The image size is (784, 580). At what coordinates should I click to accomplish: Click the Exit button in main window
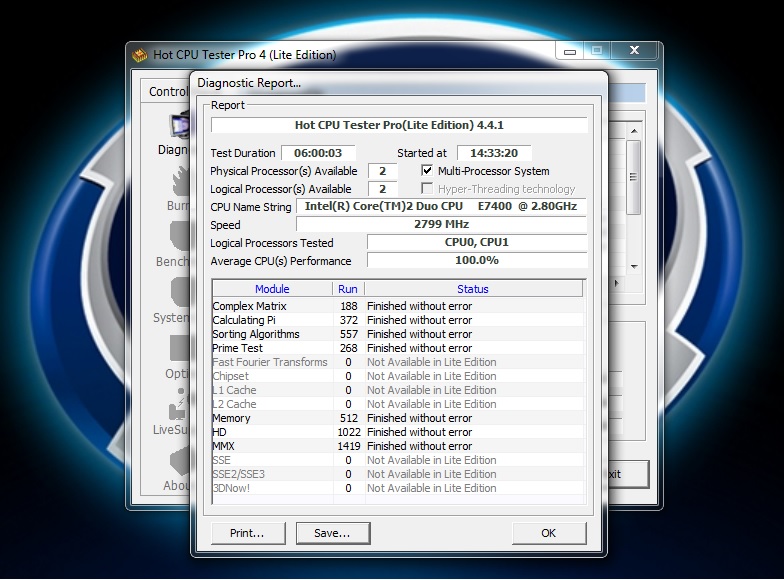[x=628, y=474]
